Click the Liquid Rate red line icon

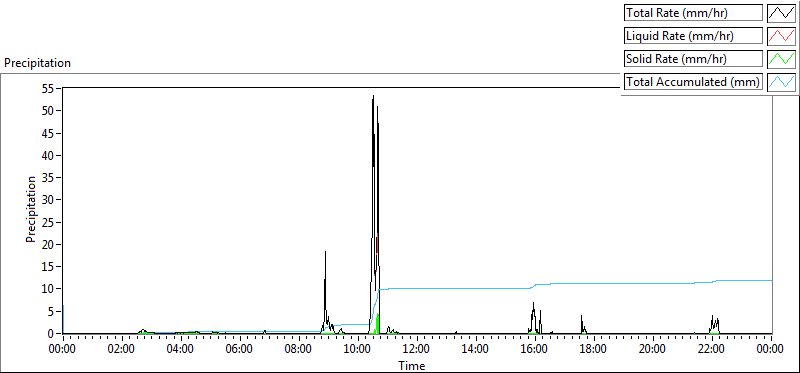[781, 36]
